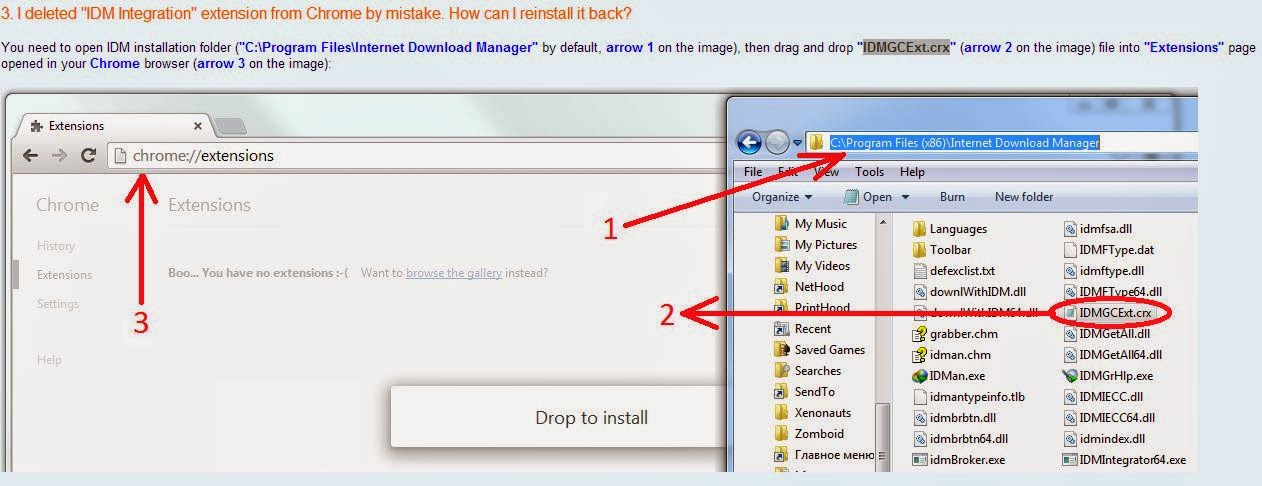Image resolution: width=1262 pixels, height=486 pixels.
Task: Click the Chrome forward arrow button
Action: point(60,155)
